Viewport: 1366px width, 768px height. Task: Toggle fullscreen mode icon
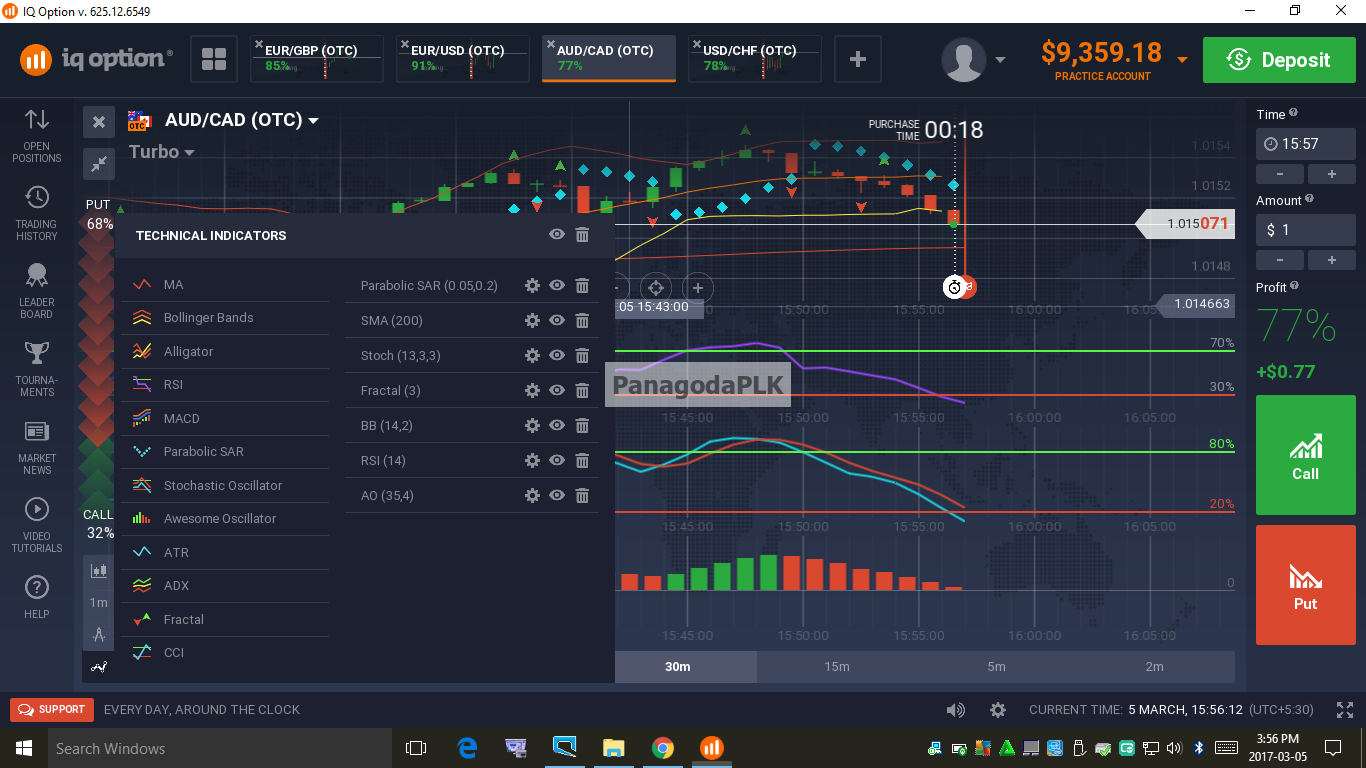1345,710
